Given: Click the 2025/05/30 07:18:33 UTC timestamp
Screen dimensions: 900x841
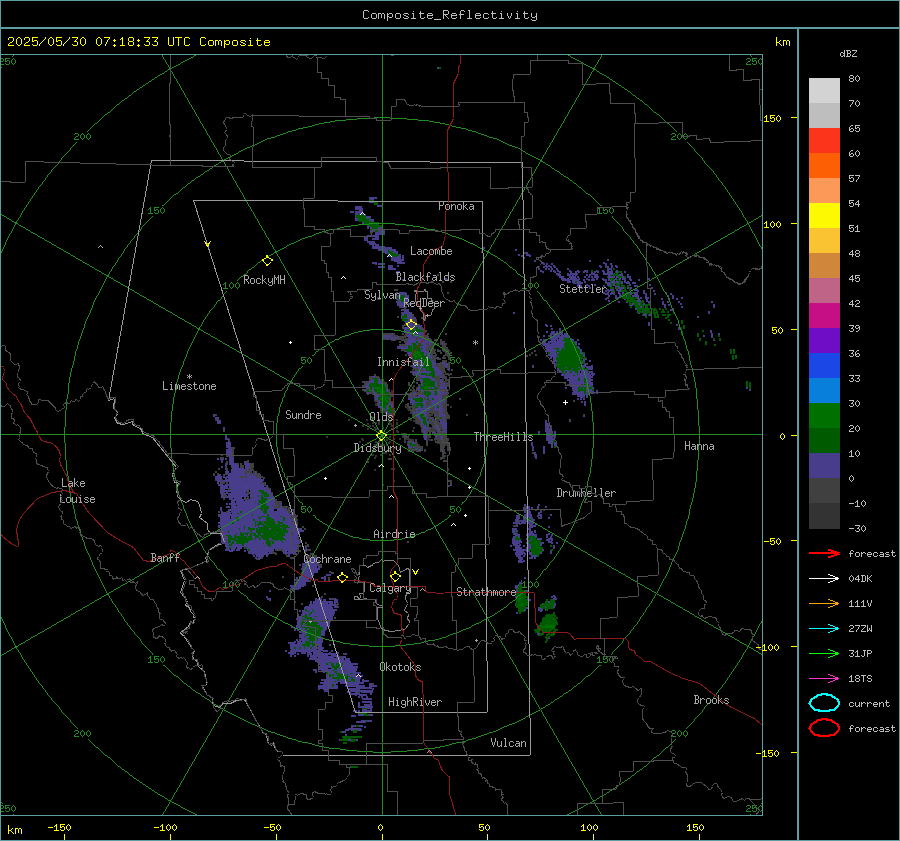Looking at the screenshot, I should (x=99, y=42).
